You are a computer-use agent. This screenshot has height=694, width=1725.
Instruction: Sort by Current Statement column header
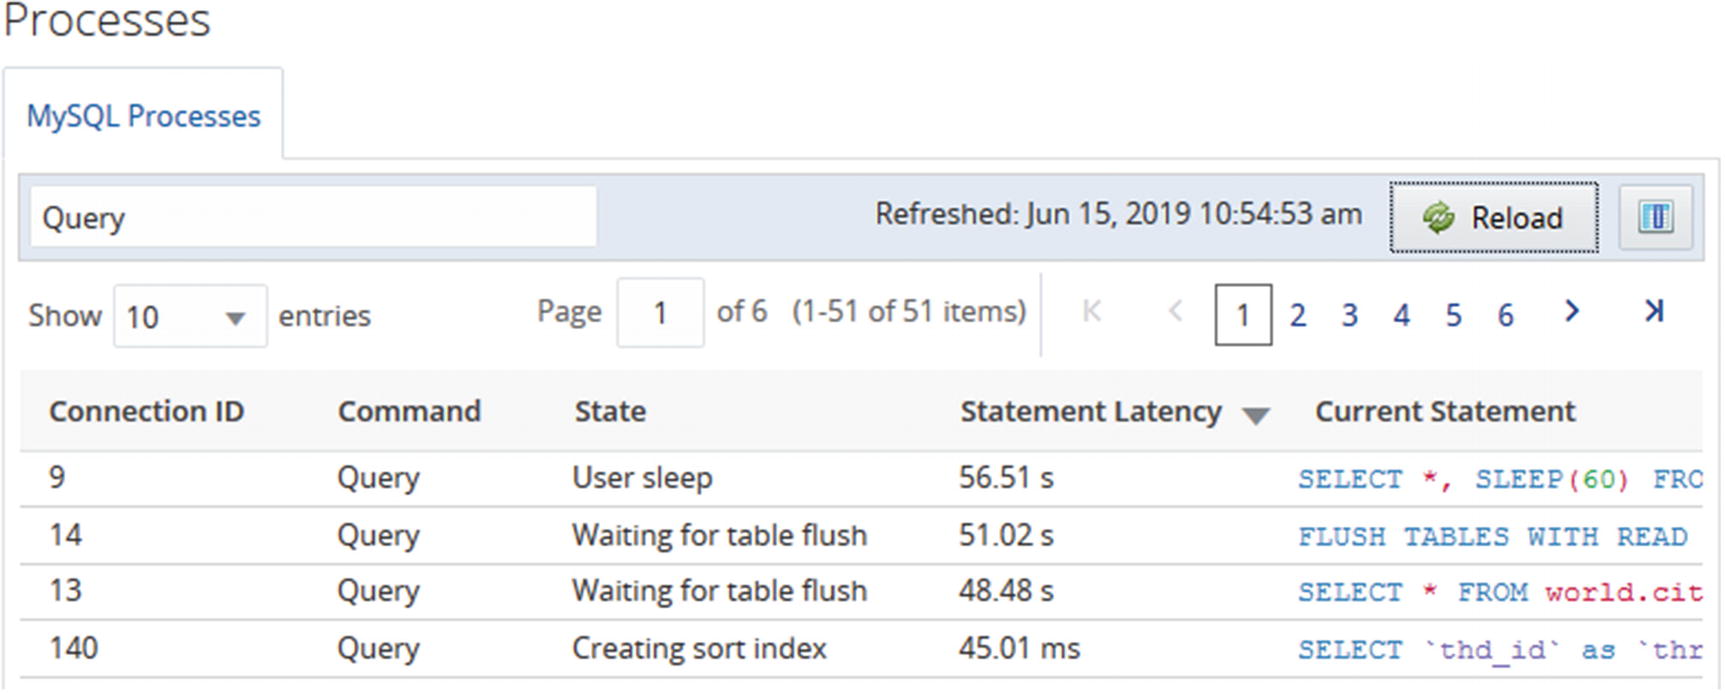[1445, 411]
